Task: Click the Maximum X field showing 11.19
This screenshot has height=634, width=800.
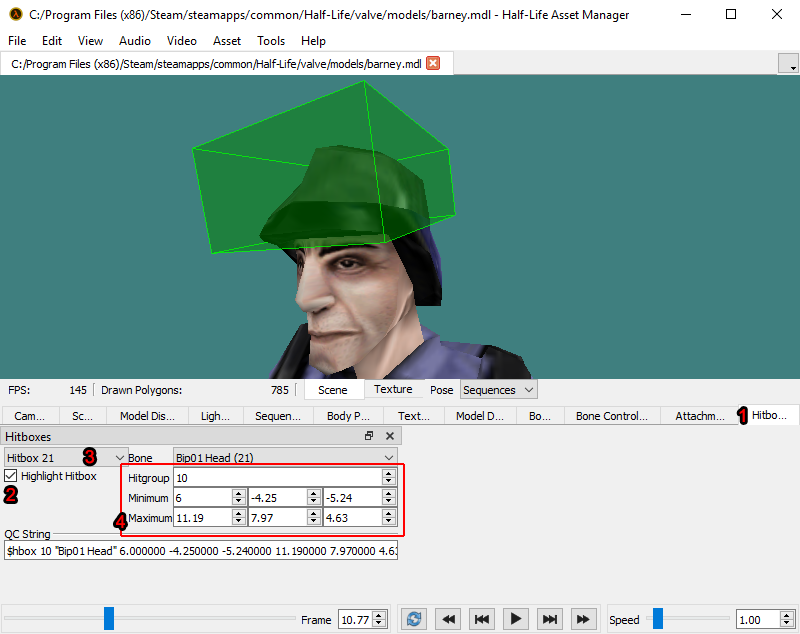Action: click(203, 517)
